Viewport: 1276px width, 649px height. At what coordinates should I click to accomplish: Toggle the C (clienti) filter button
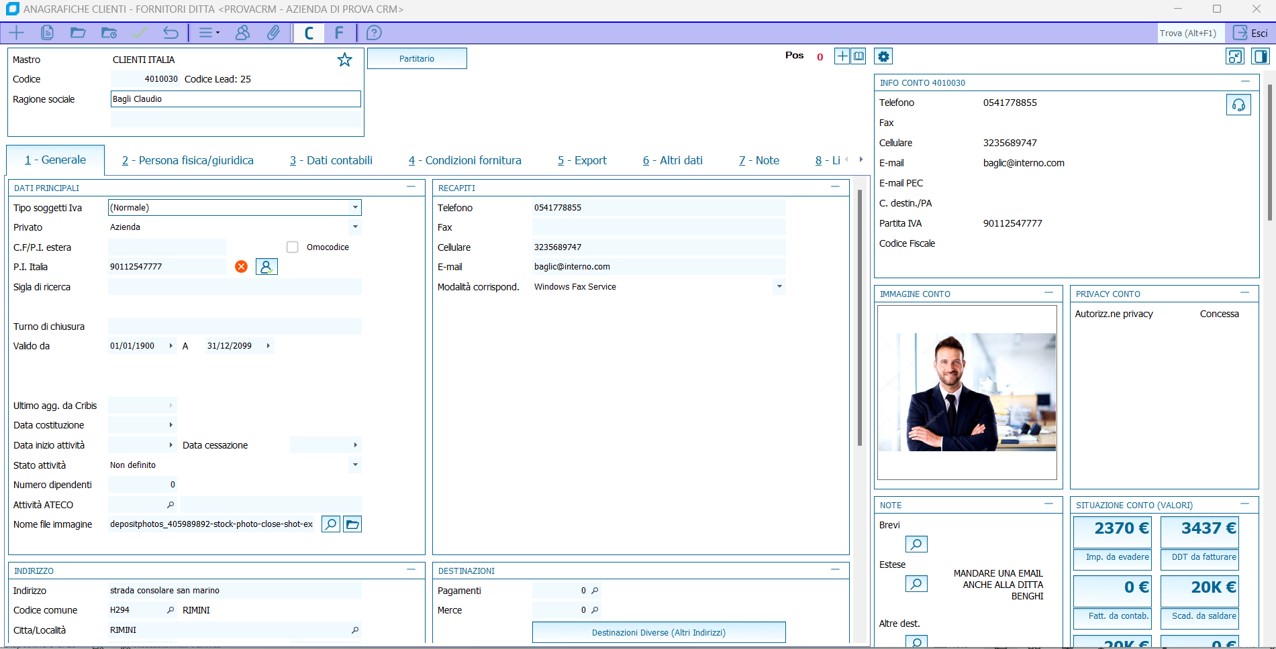click(x=309, y=33)
